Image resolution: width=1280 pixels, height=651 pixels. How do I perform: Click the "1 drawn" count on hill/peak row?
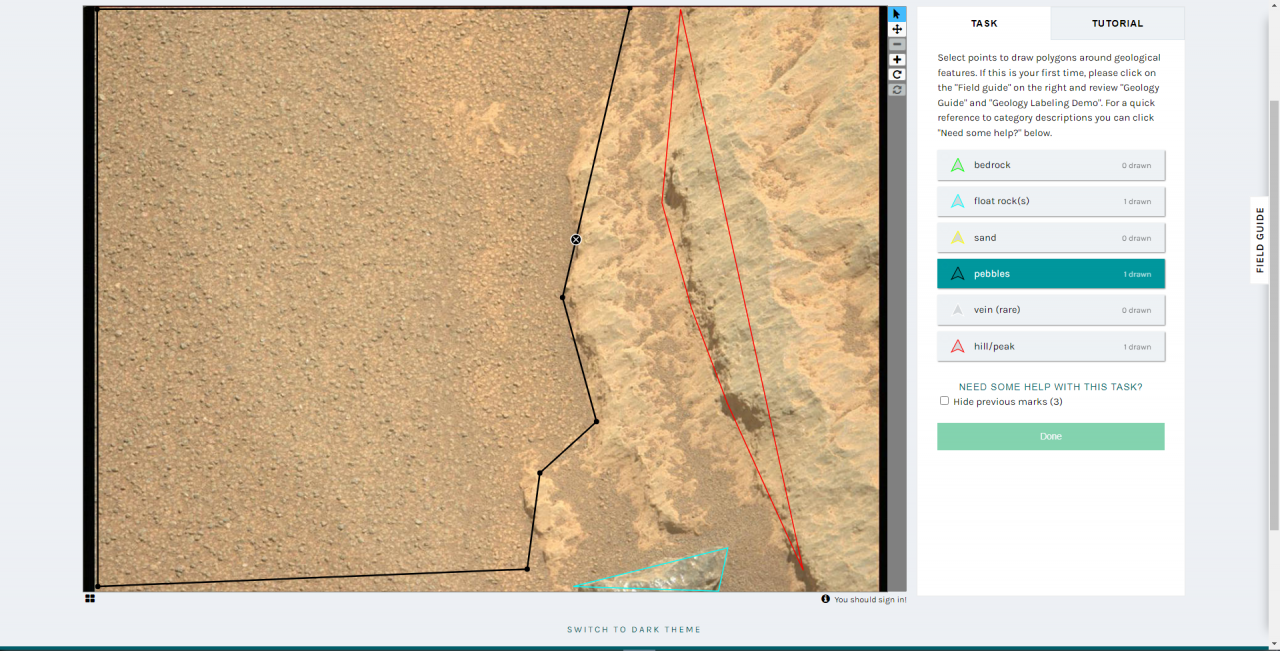pos(1137,347)
